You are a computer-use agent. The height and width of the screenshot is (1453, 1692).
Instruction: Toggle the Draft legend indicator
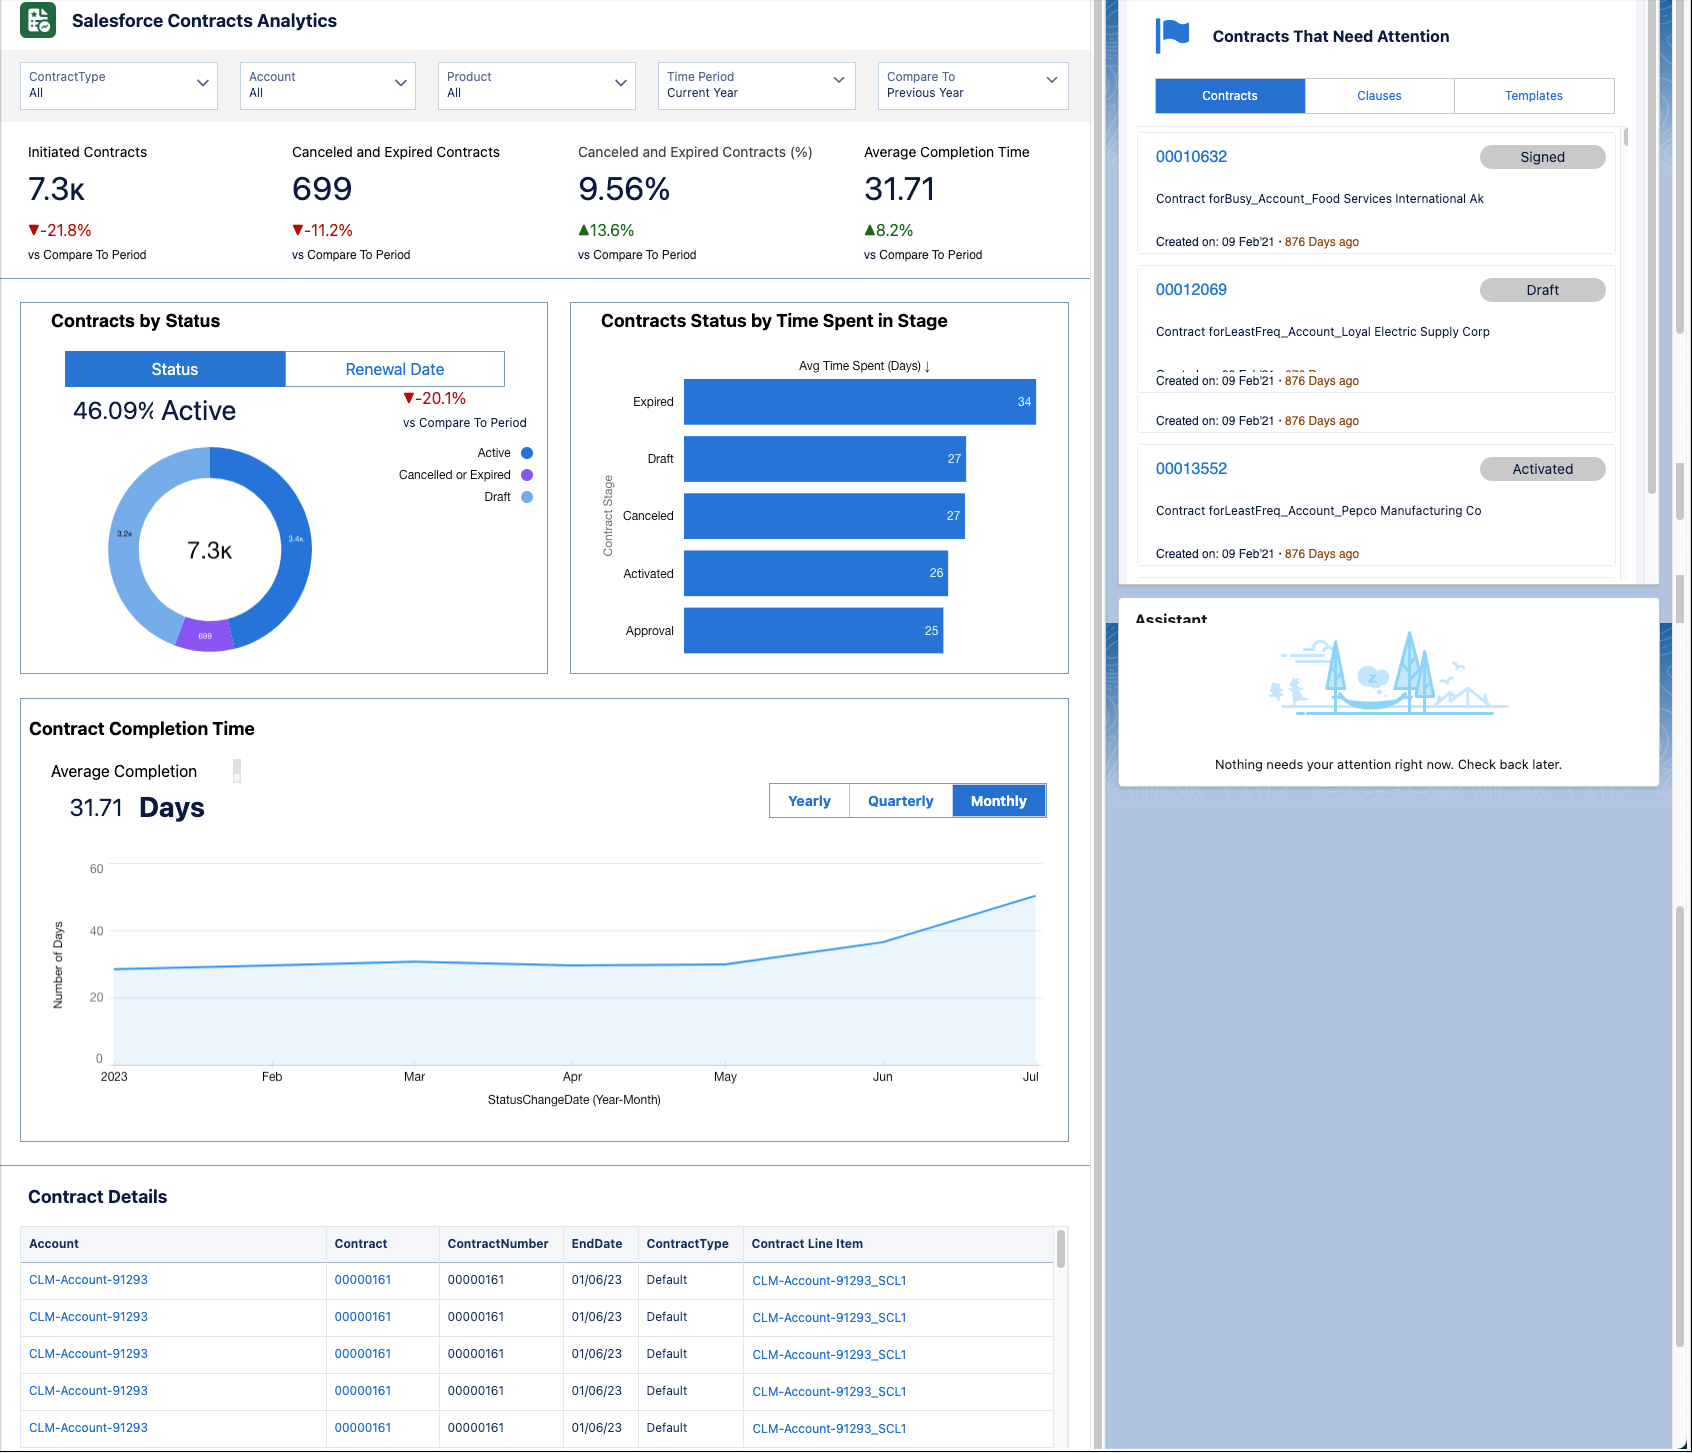(x=526, y=497)
